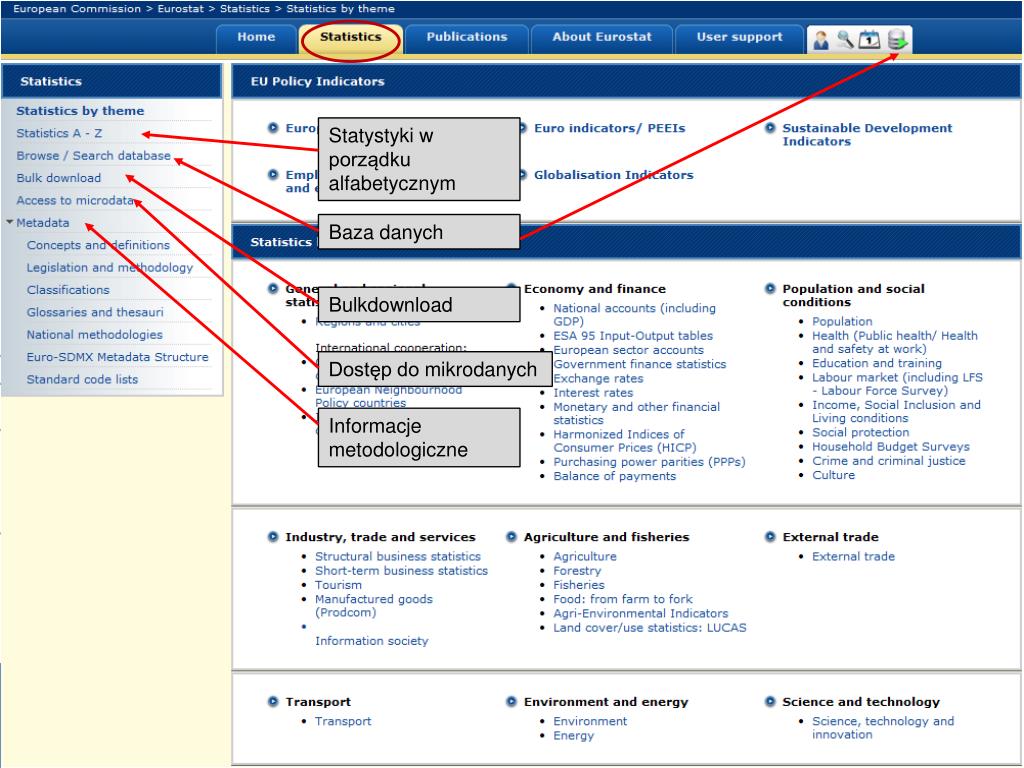Click bullet icon beside Industry, trade and services
Screen dimensions: 1024x768
point(273,537)
